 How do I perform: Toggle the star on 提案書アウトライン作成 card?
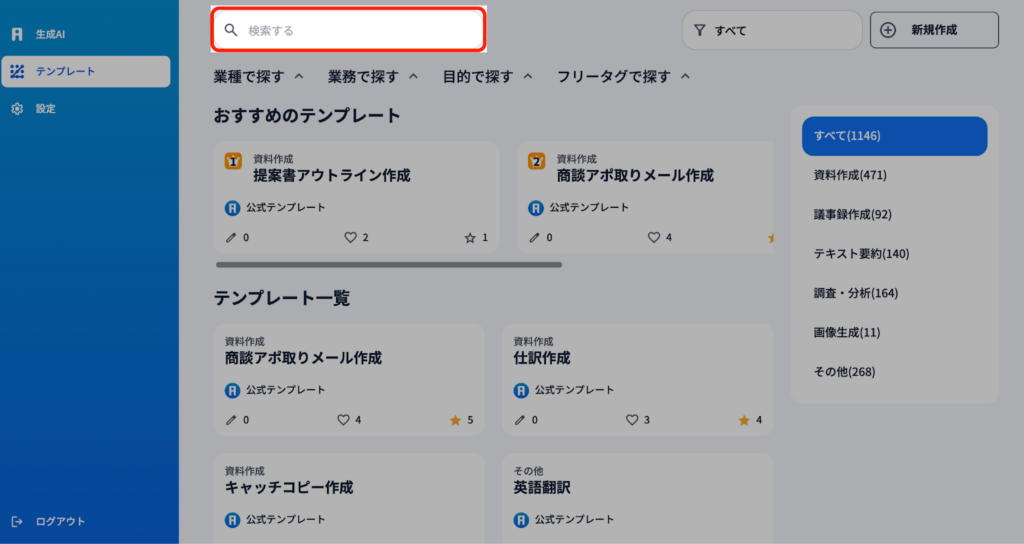point(470,238)
